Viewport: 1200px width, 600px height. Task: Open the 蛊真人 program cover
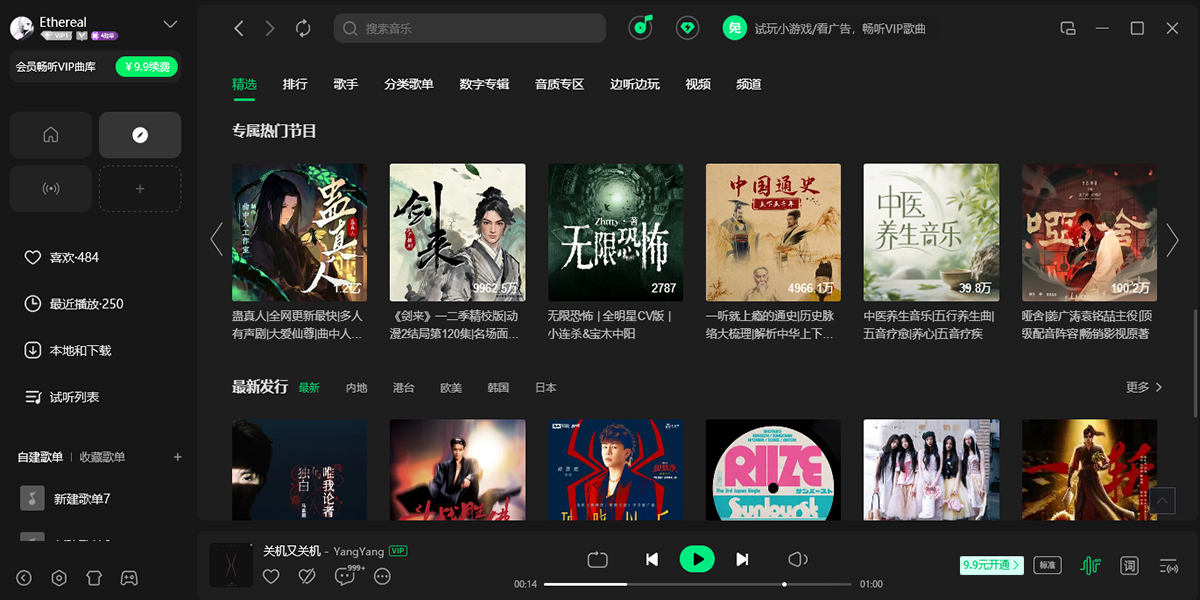pos(299,232)
